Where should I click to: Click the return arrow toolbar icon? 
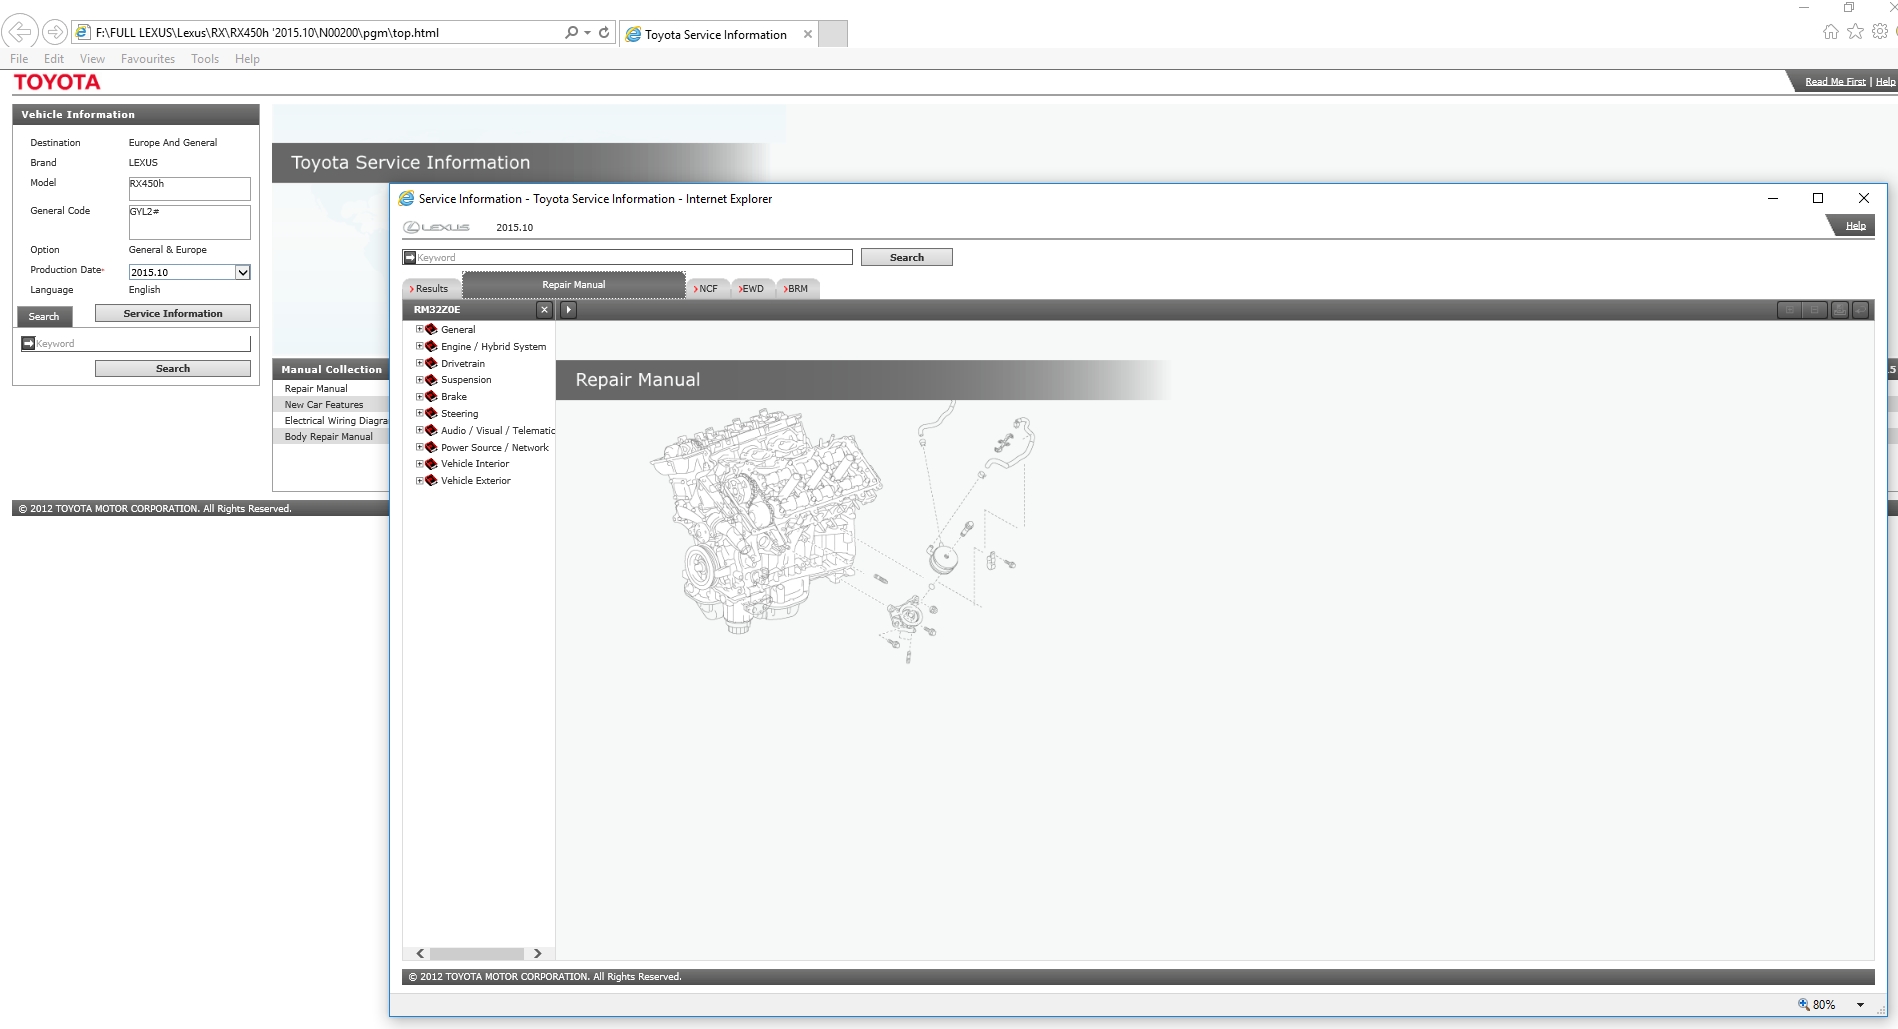[1860, 310]
